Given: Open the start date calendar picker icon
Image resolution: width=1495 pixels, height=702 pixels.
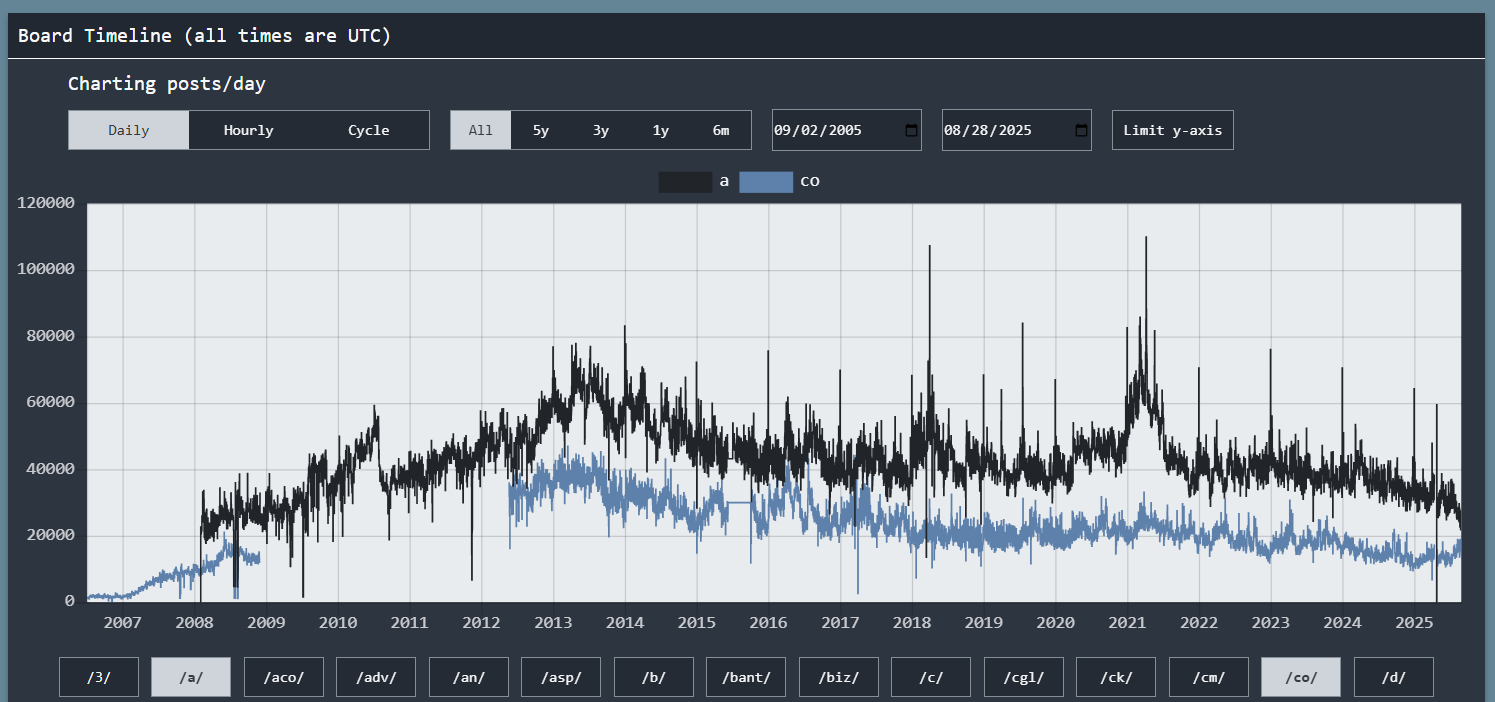Looking at the screenshot, I should pos(911,130).
